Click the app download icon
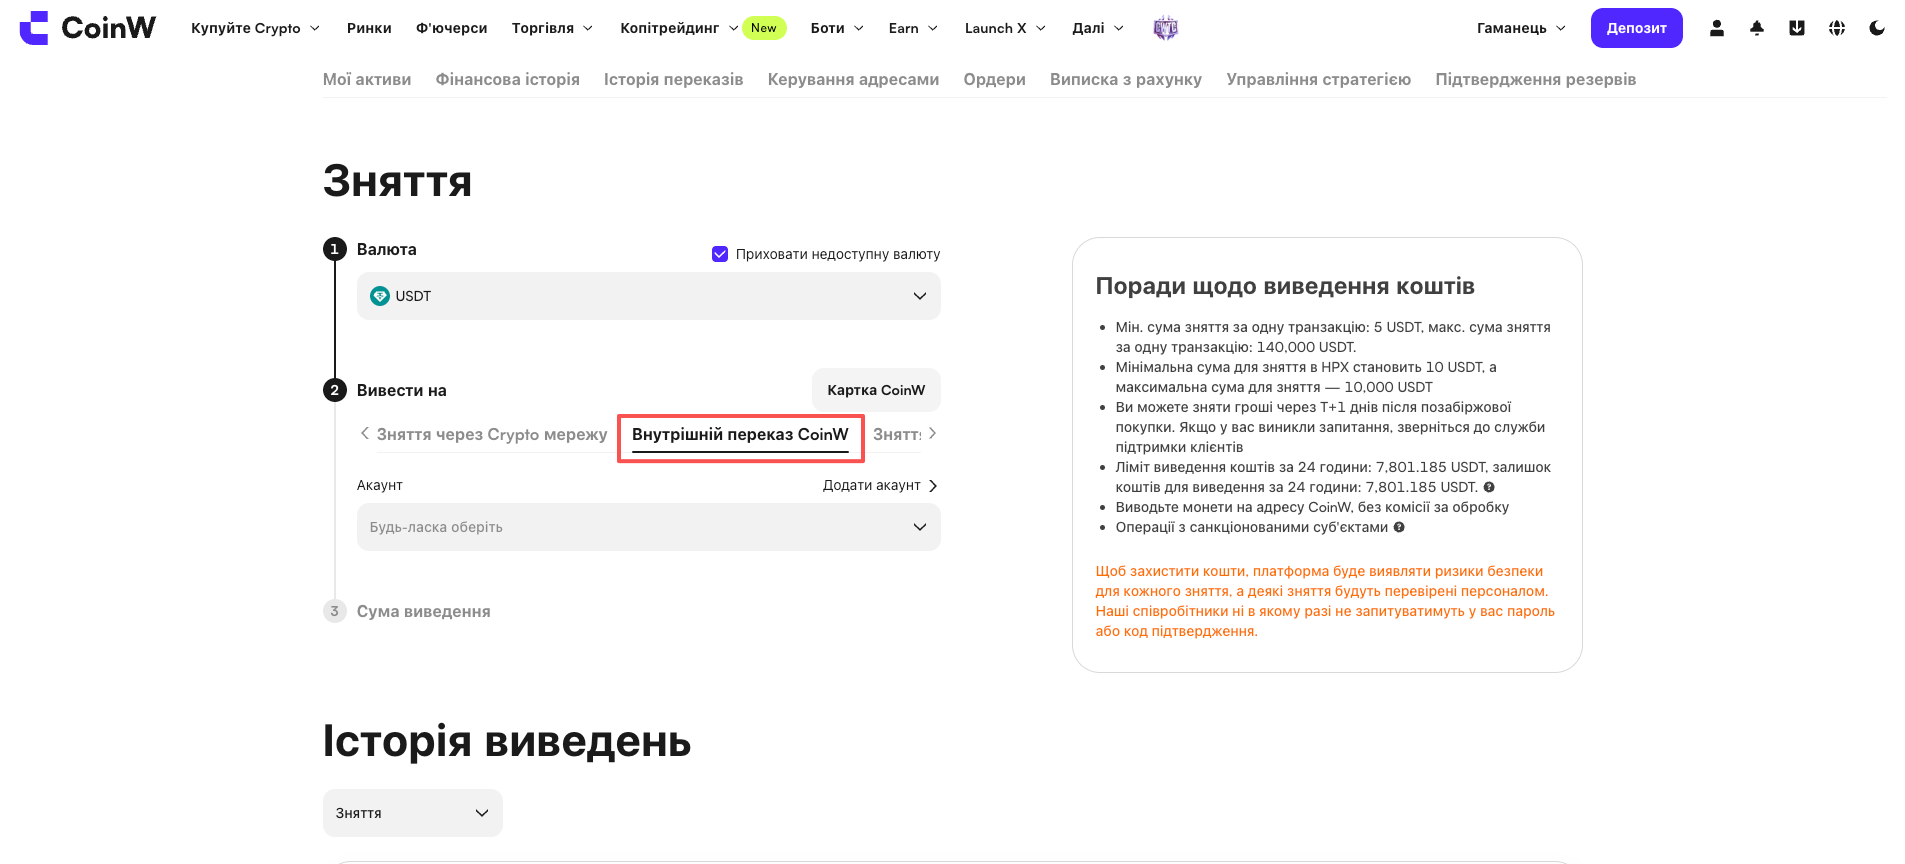1905x864 pixels. [x=1797, y=28]
